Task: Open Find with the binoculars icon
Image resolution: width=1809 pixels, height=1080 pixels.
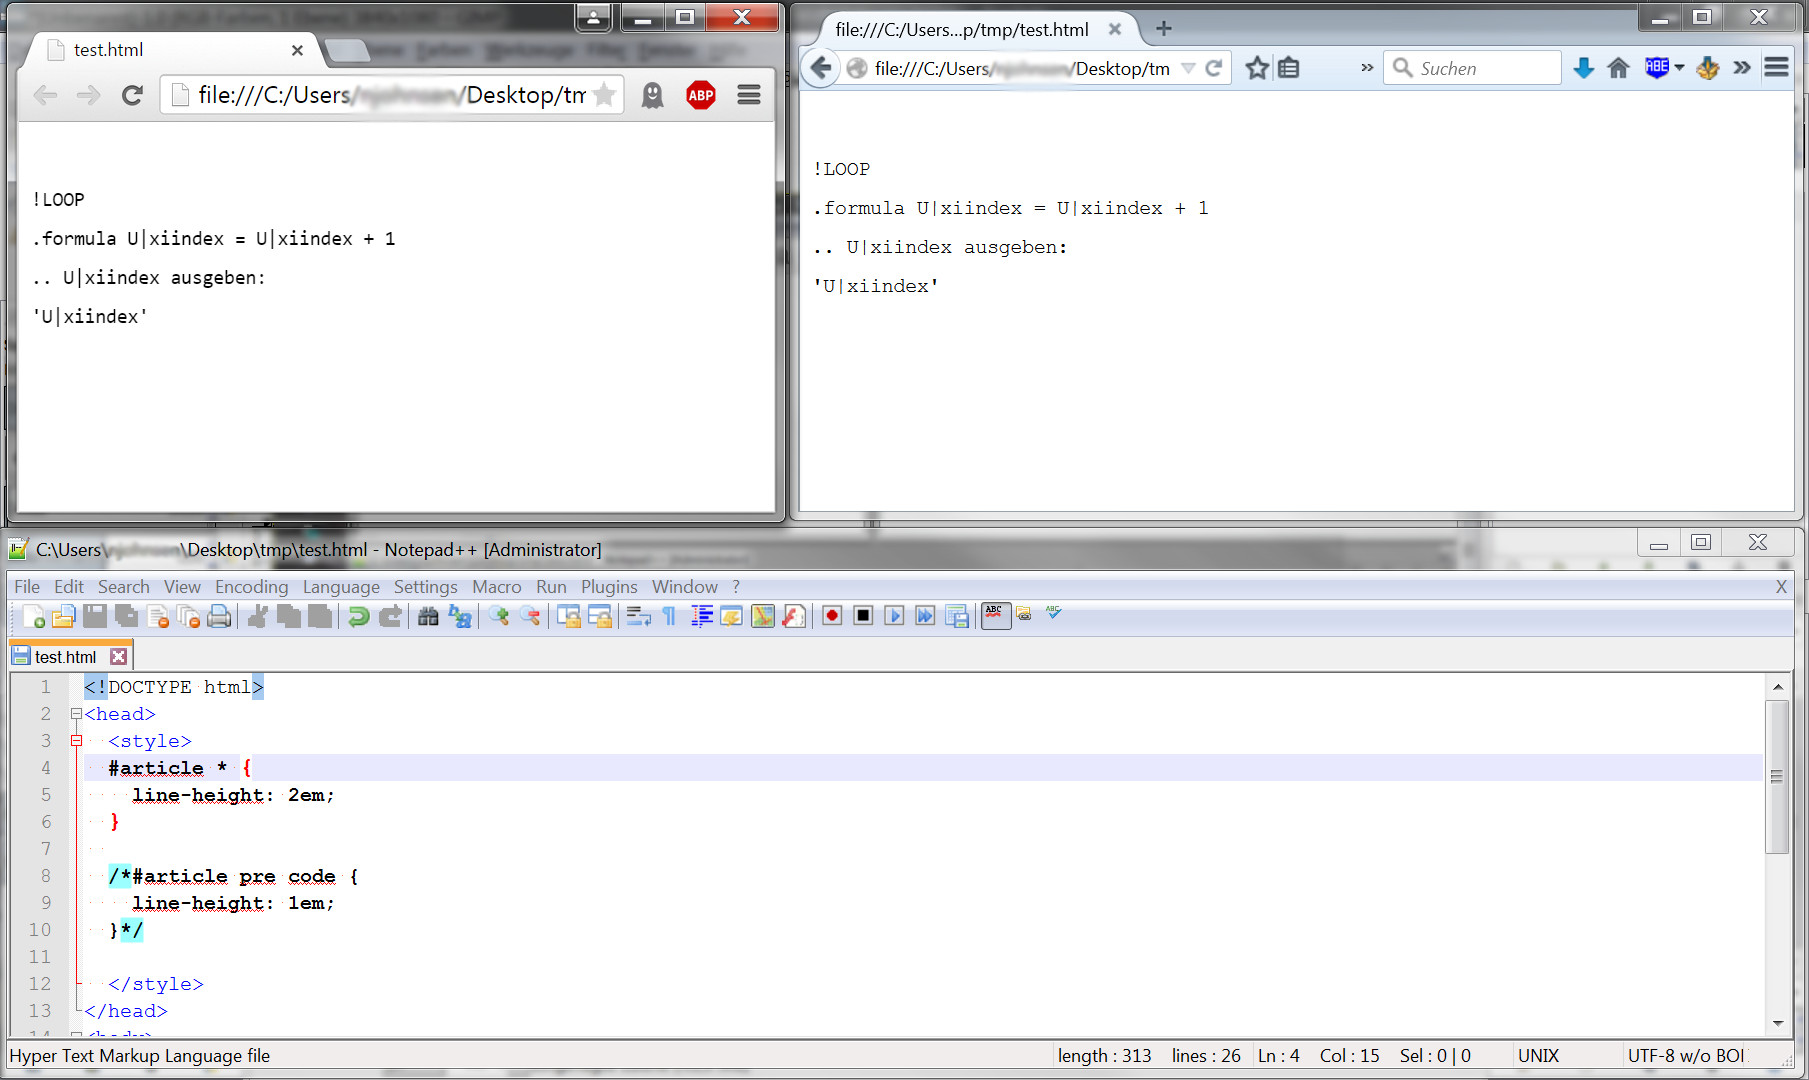Action: pyautogui.click(x=428, y=616)
